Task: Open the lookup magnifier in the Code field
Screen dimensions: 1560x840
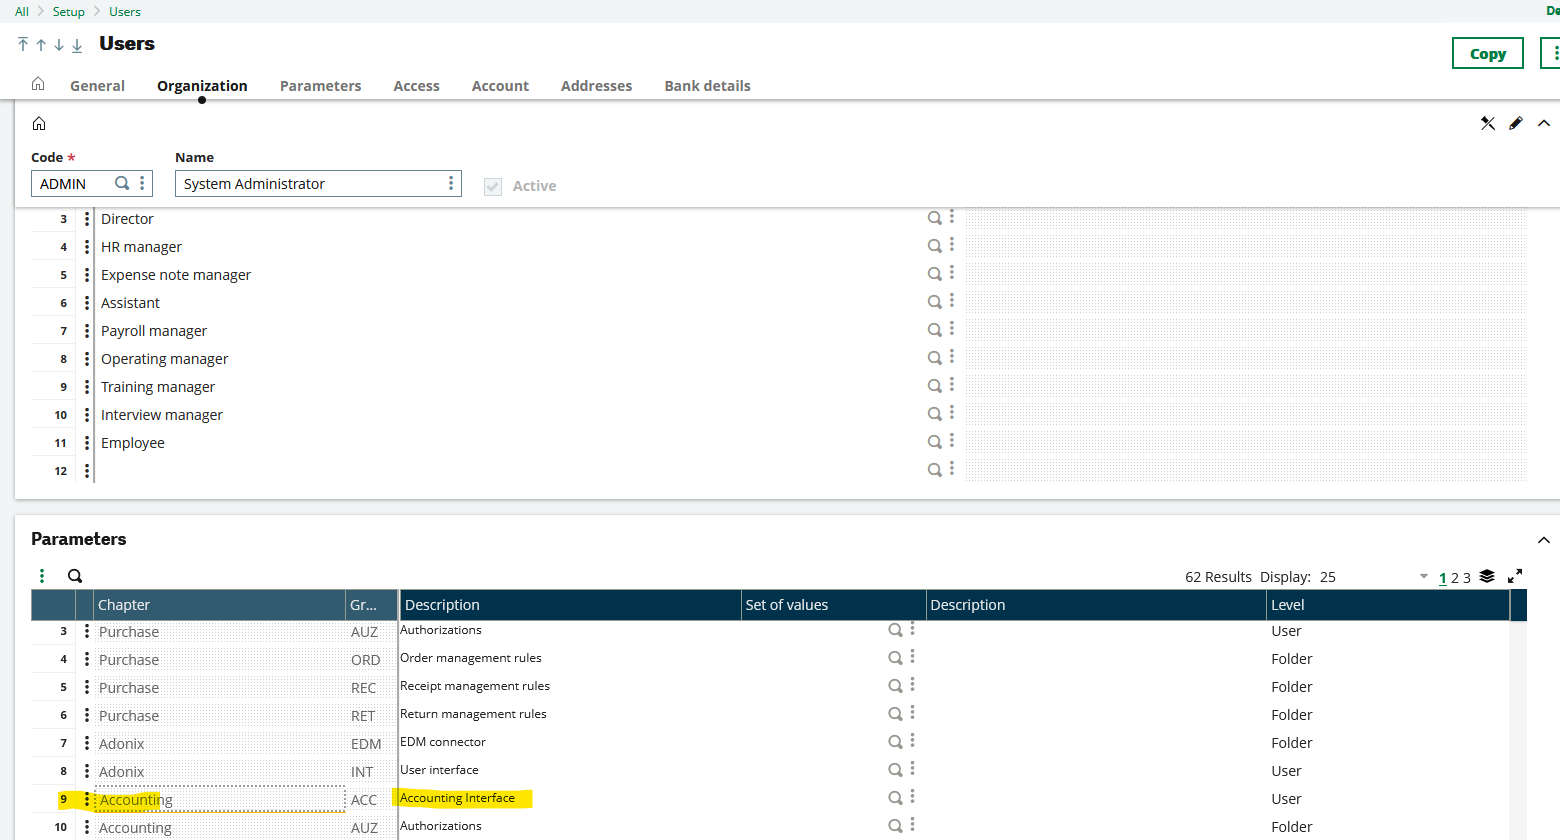Action: 124,183
